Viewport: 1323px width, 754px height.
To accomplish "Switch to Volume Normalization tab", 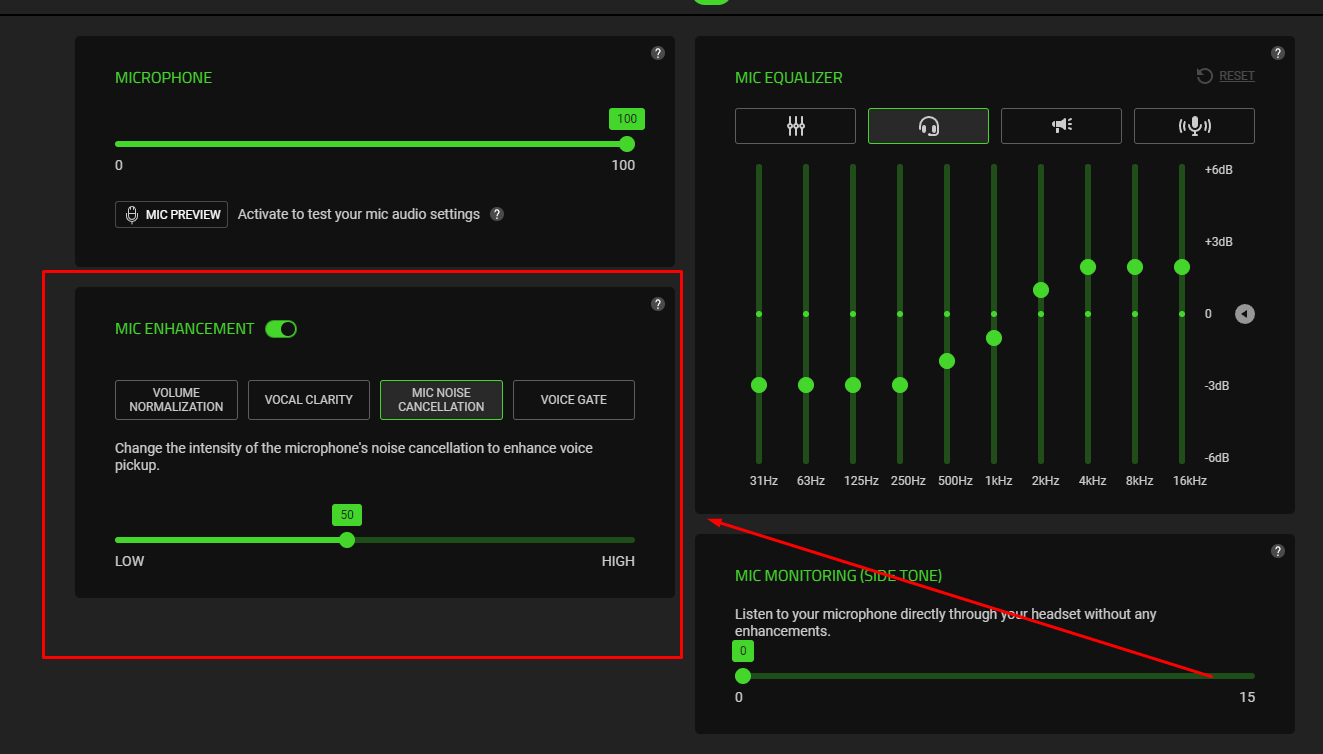I will coord(176,400).
